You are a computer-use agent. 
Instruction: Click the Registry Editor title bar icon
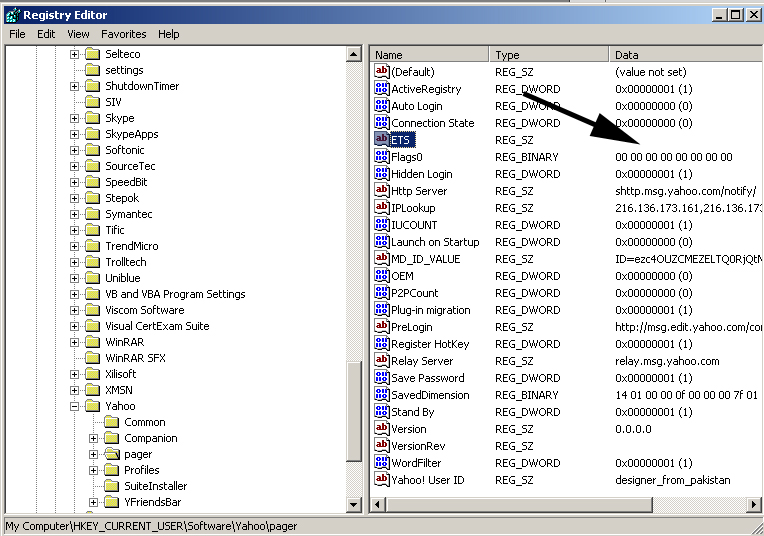[x=11, y=14]
